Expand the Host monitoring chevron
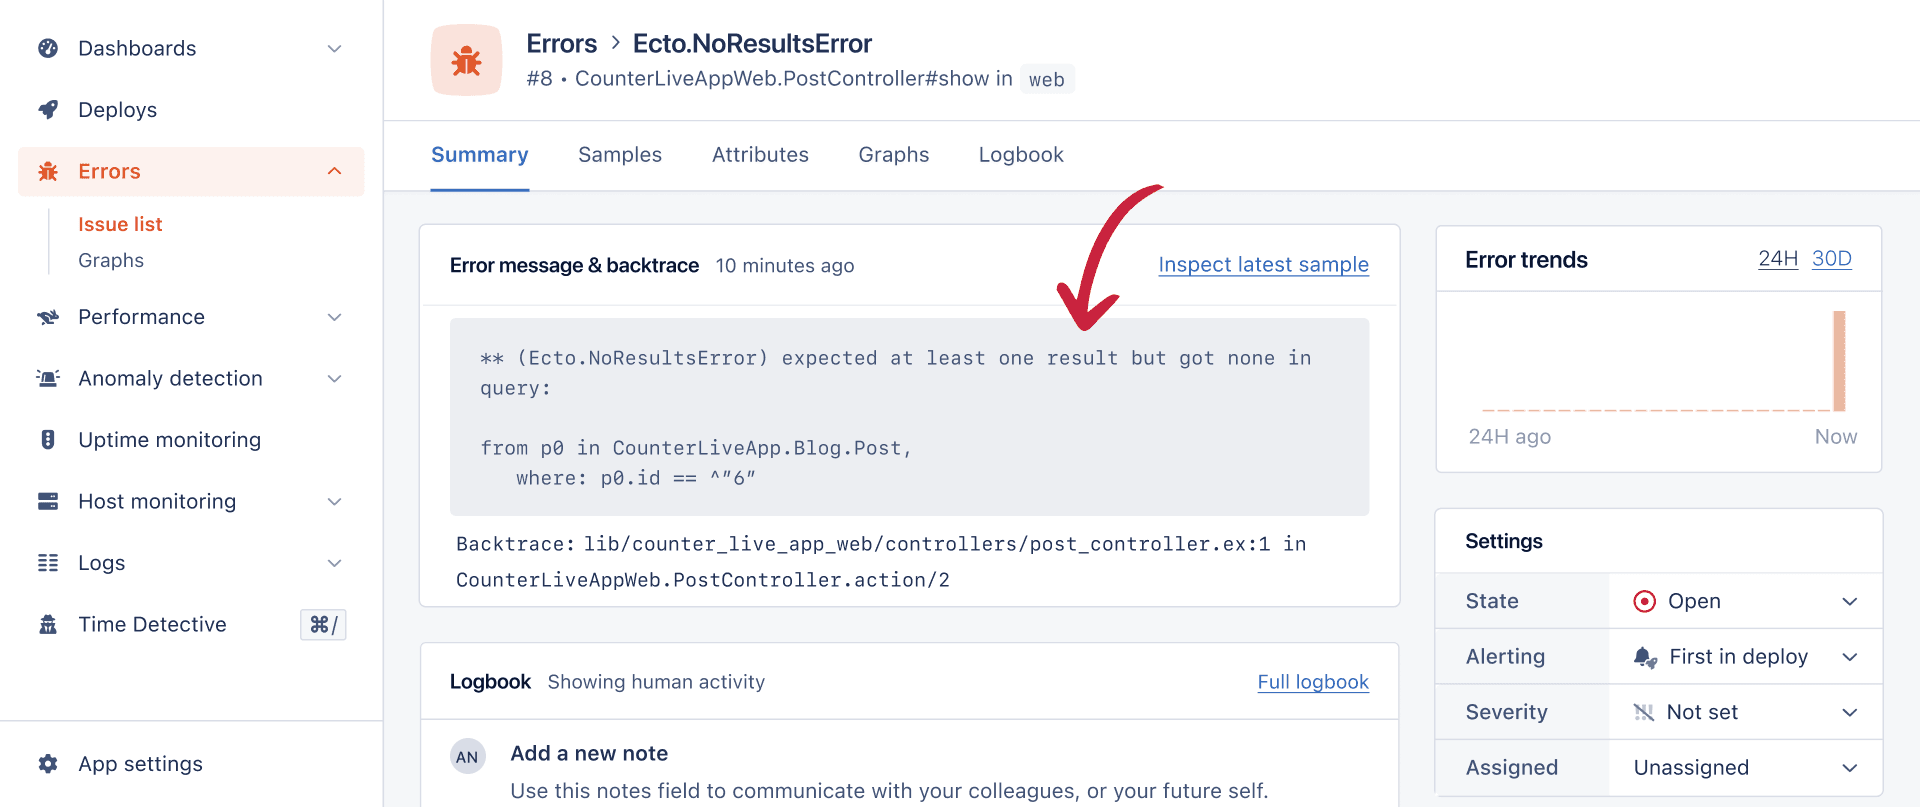The width and height of the screenshot is (1920, 807). click(x=335, y=501)
